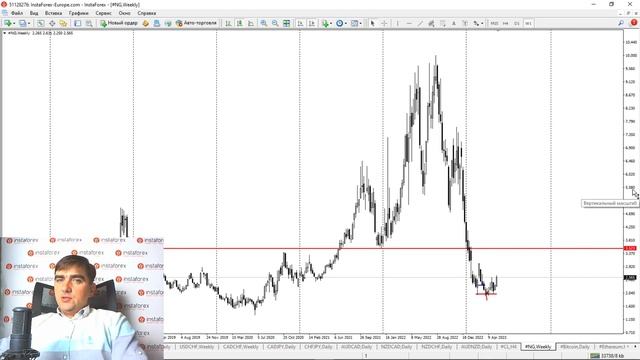The width and height of the screenshot is (640, 360).
Task: Click the red notification alert icon
Action: 633,23
